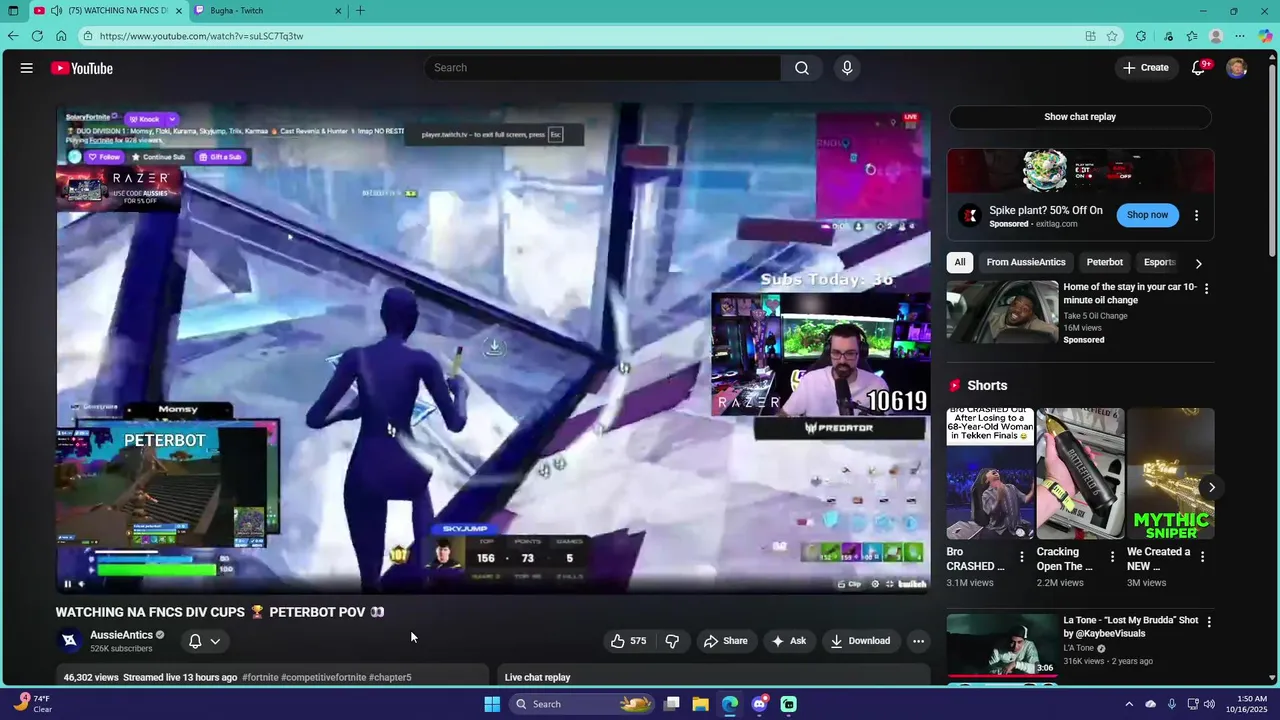
Task: Open the Windows Start menu
Action: (492, 704)
